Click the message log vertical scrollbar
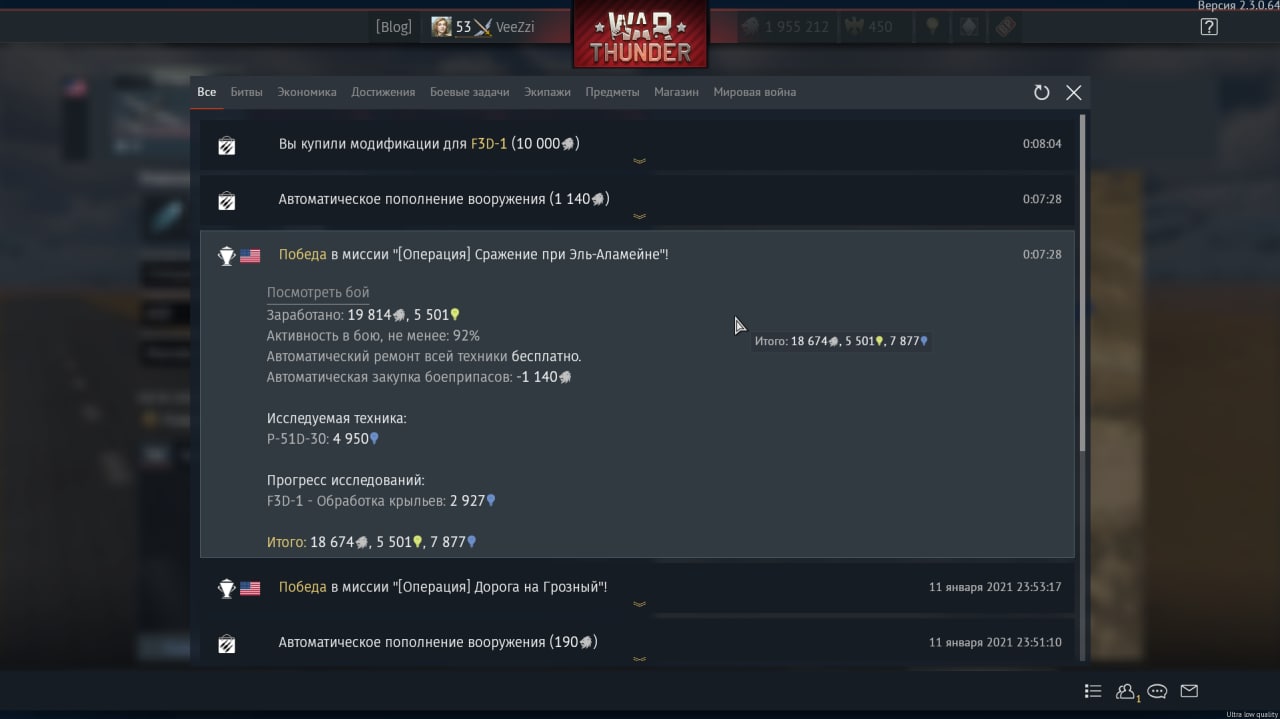 pos(1082,283)
